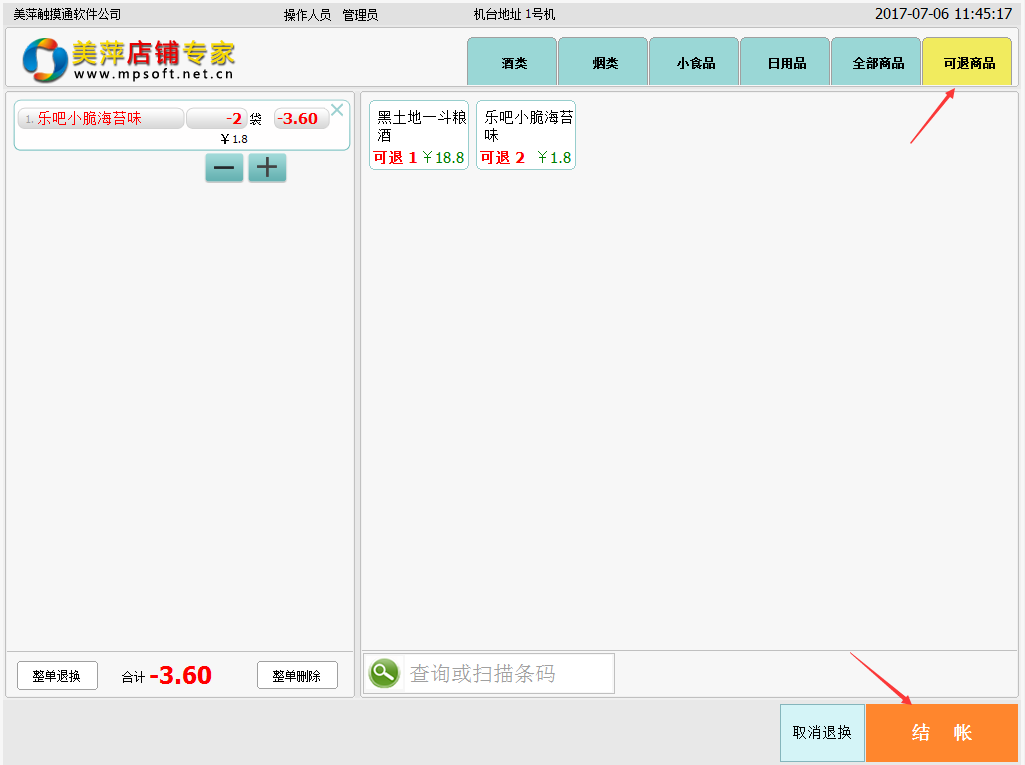Open the 烟类 category tab

[603, 63]
